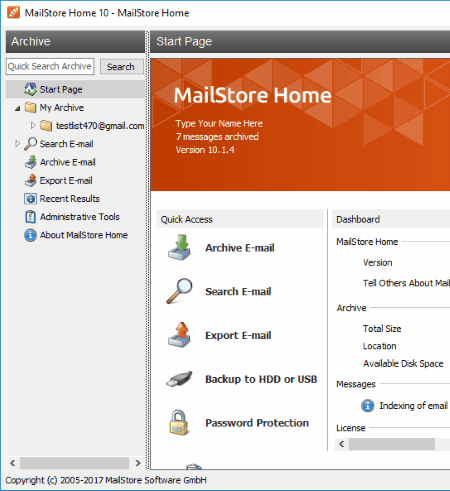Select My Archive in the tree
This screenshot has height=491, width=450.
pyautogui.click(x=62, y=107)
